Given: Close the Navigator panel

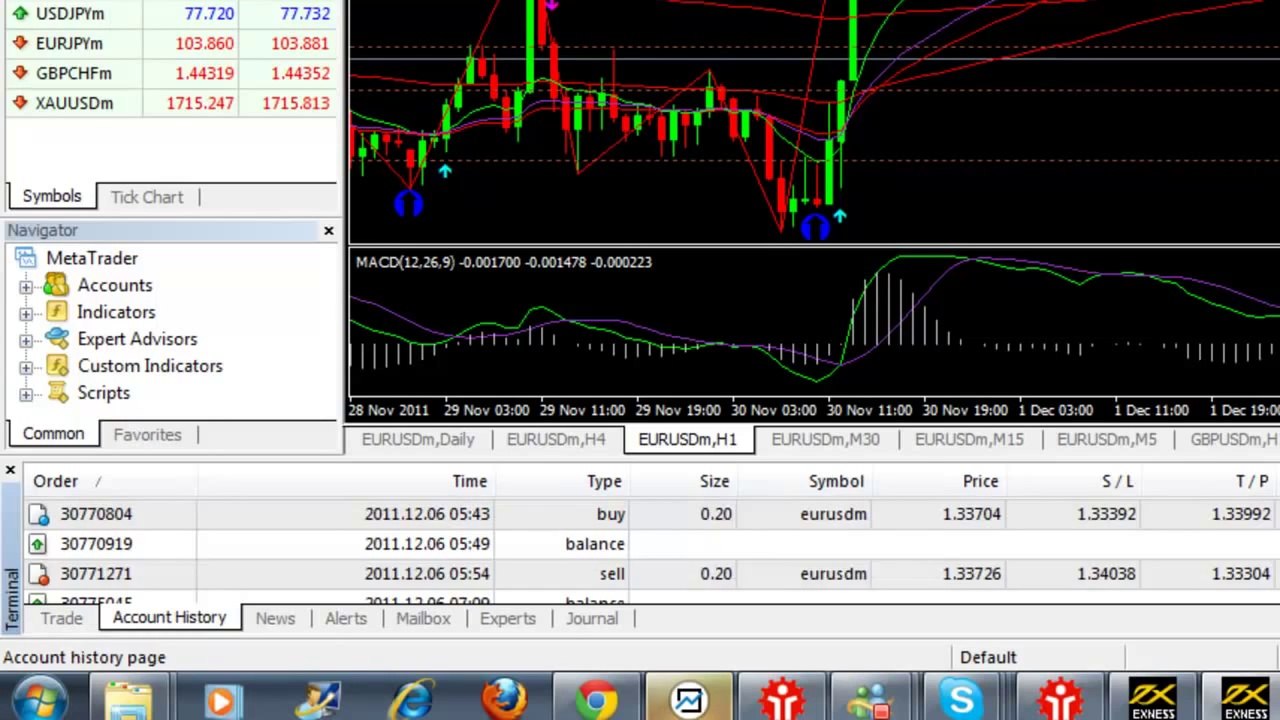Looking at the screenshot, I should click(328, 231).
